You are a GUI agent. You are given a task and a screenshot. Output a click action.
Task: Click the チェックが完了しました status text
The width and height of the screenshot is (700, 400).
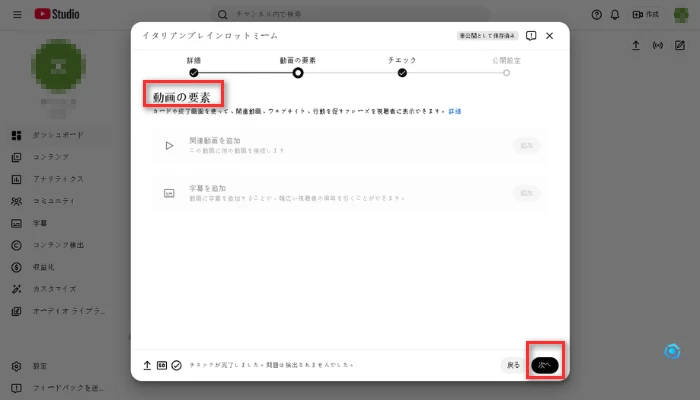click(x=271, y=365)
